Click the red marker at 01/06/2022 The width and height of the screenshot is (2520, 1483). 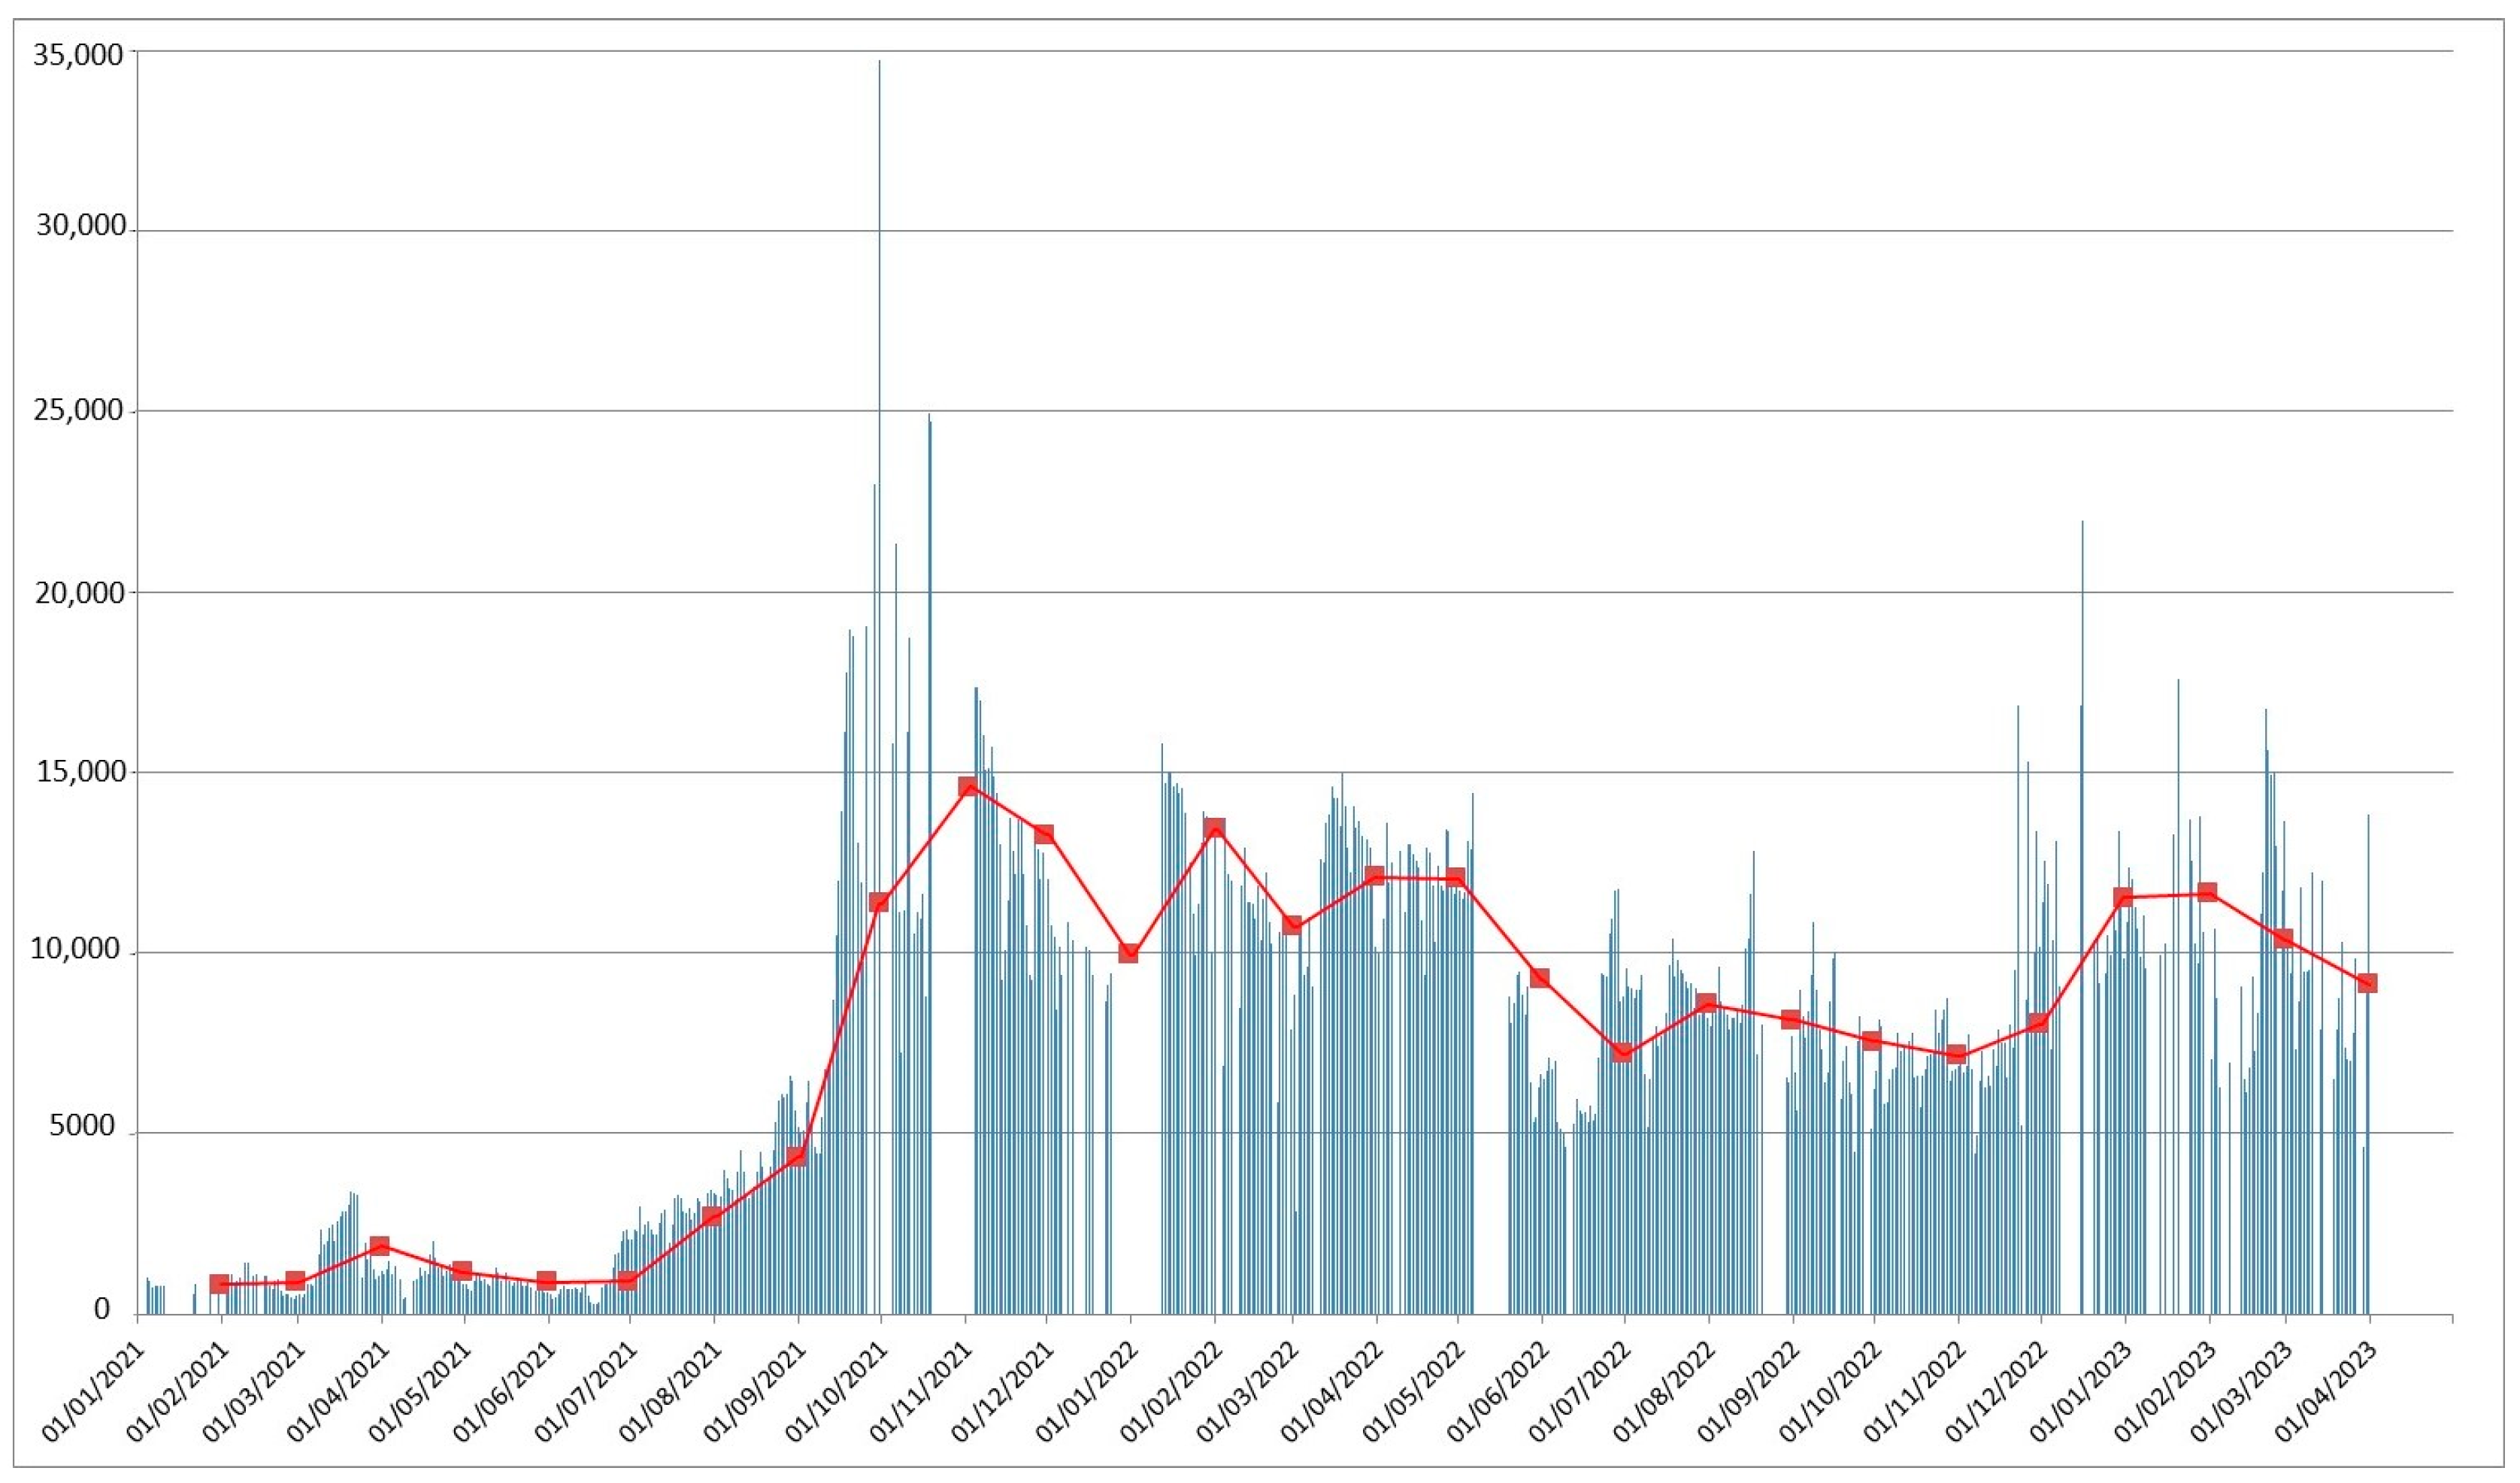point(1540,978)
